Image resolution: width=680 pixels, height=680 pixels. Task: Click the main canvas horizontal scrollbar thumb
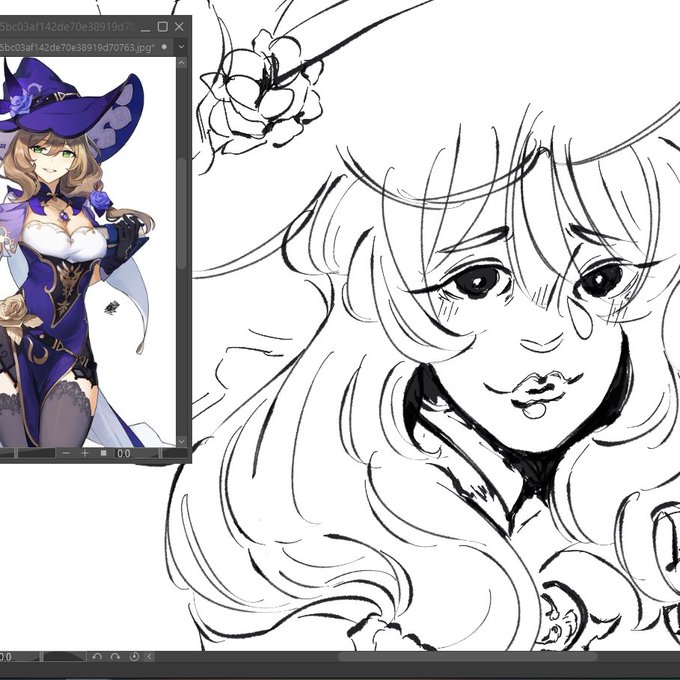[467, 657]
